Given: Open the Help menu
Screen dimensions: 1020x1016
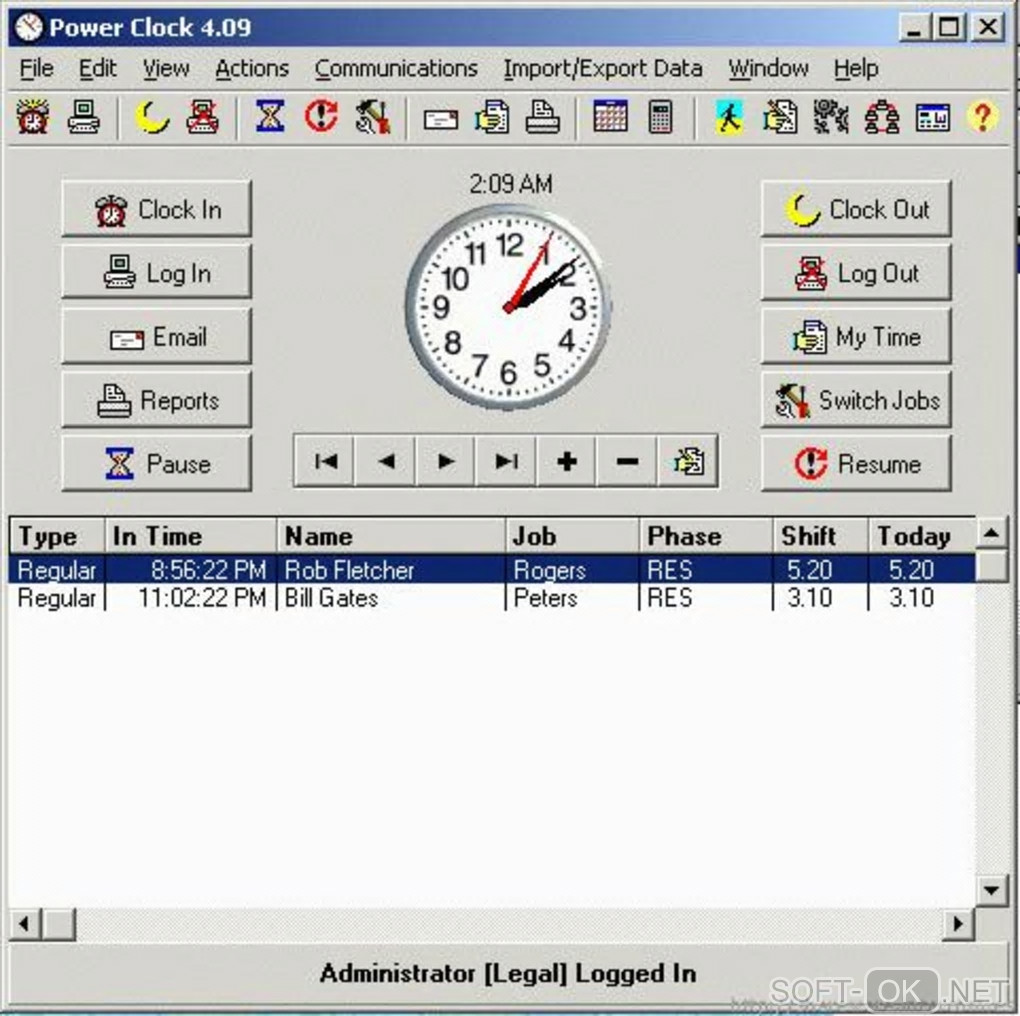Looking at the screenshot, I should pos(856,68).
